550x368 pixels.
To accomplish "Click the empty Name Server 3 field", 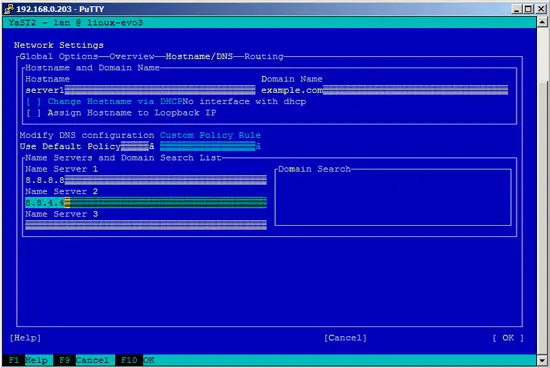I will (x=146, y=225).
